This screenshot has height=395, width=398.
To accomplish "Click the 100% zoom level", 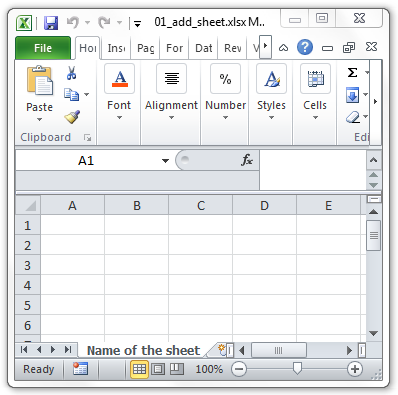I will [x=209, y=369].
